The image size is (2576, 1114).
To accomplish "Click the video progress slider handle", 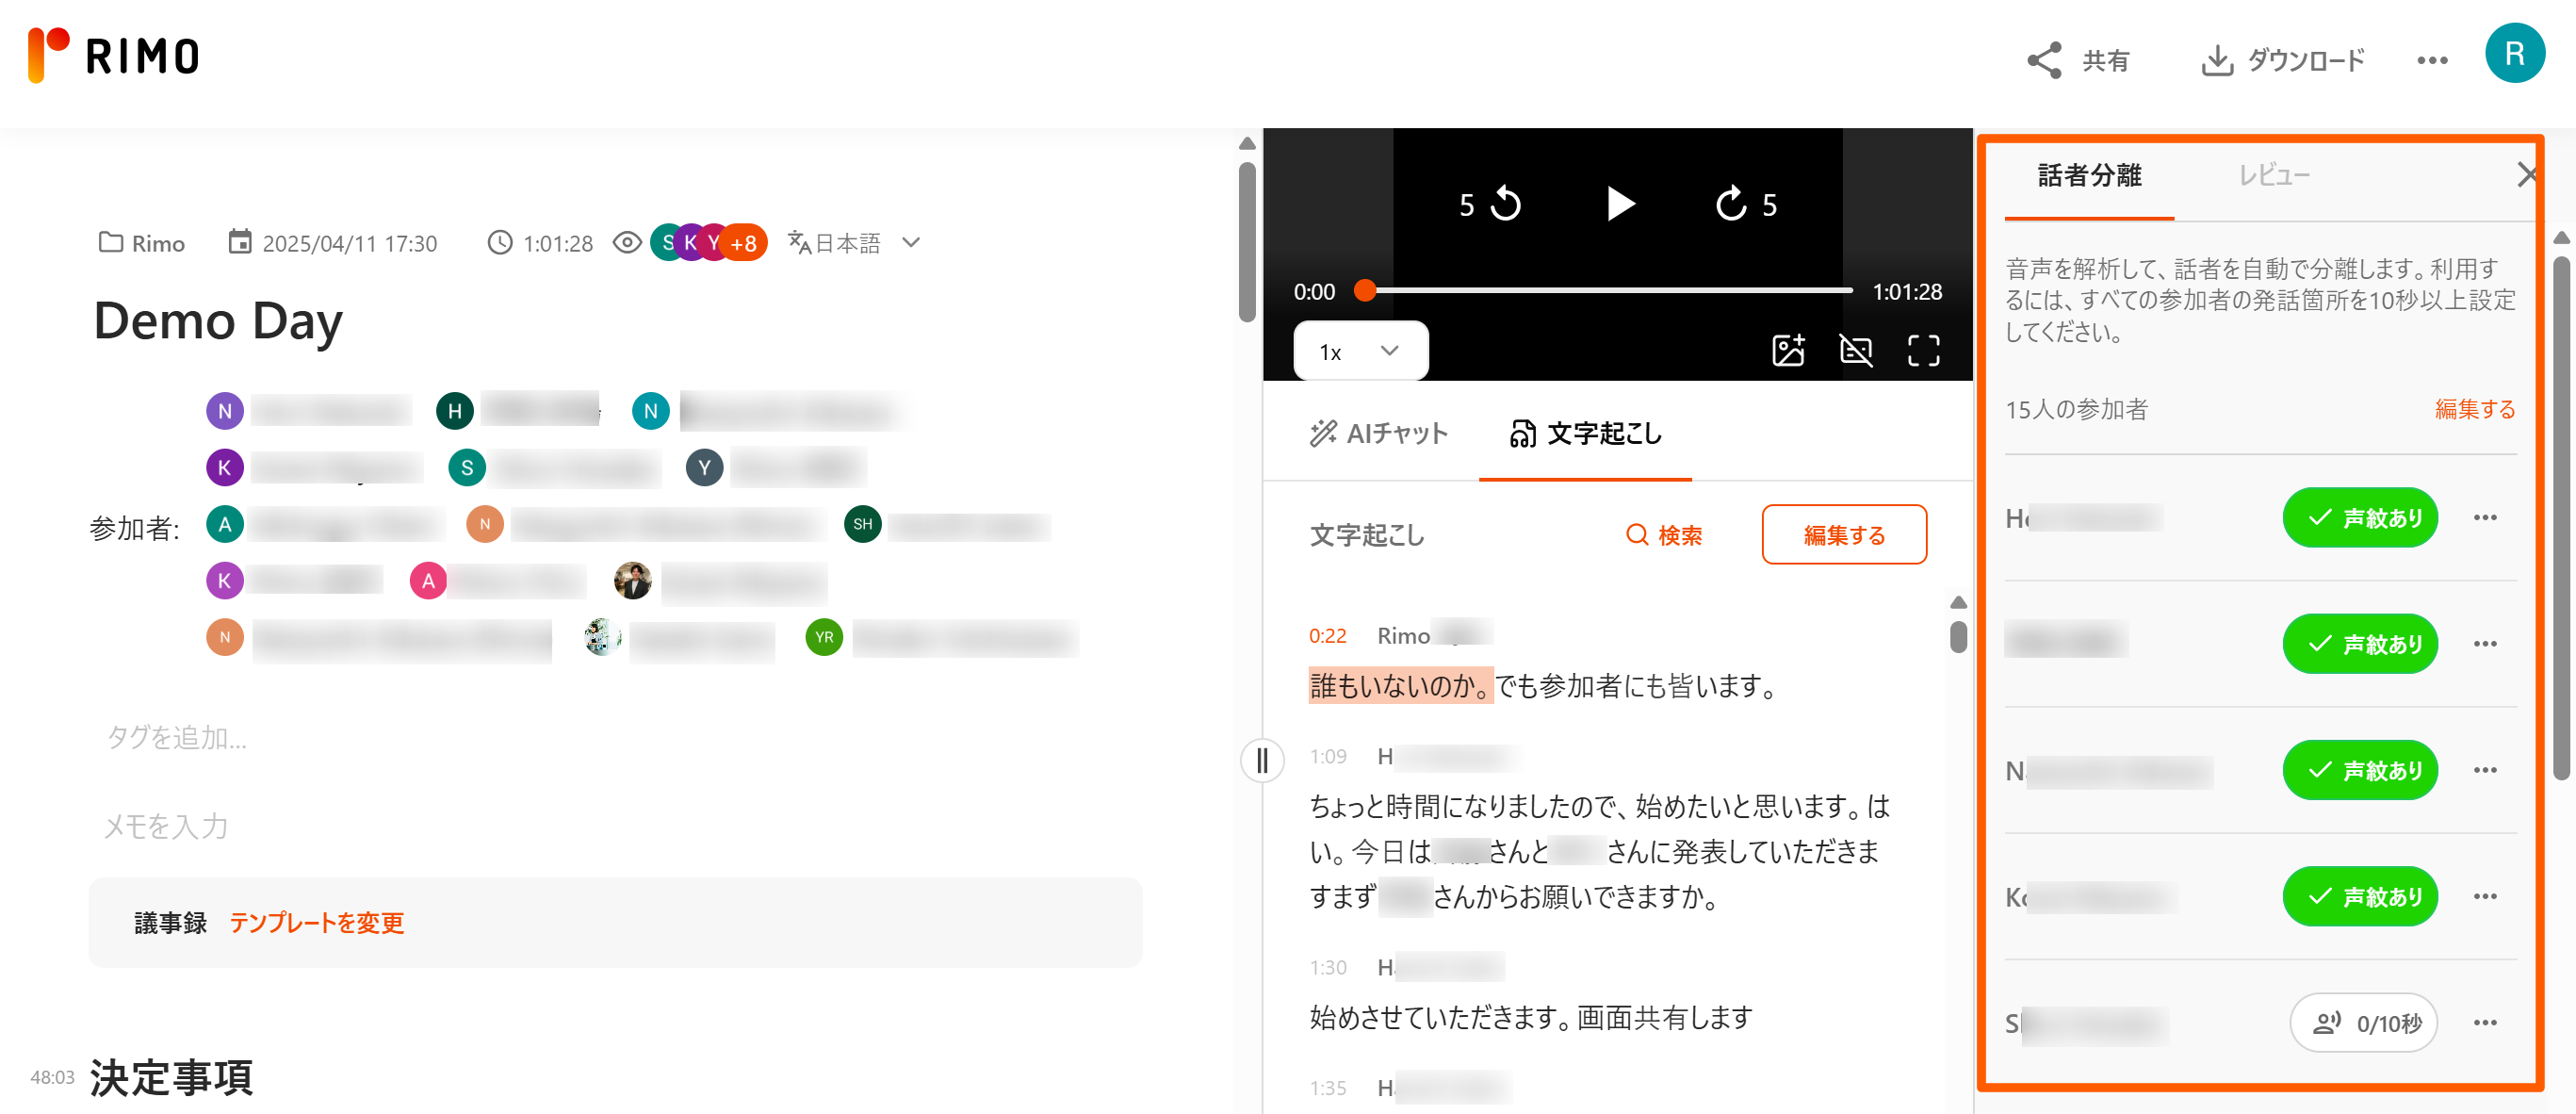I will pos(1364,291).
